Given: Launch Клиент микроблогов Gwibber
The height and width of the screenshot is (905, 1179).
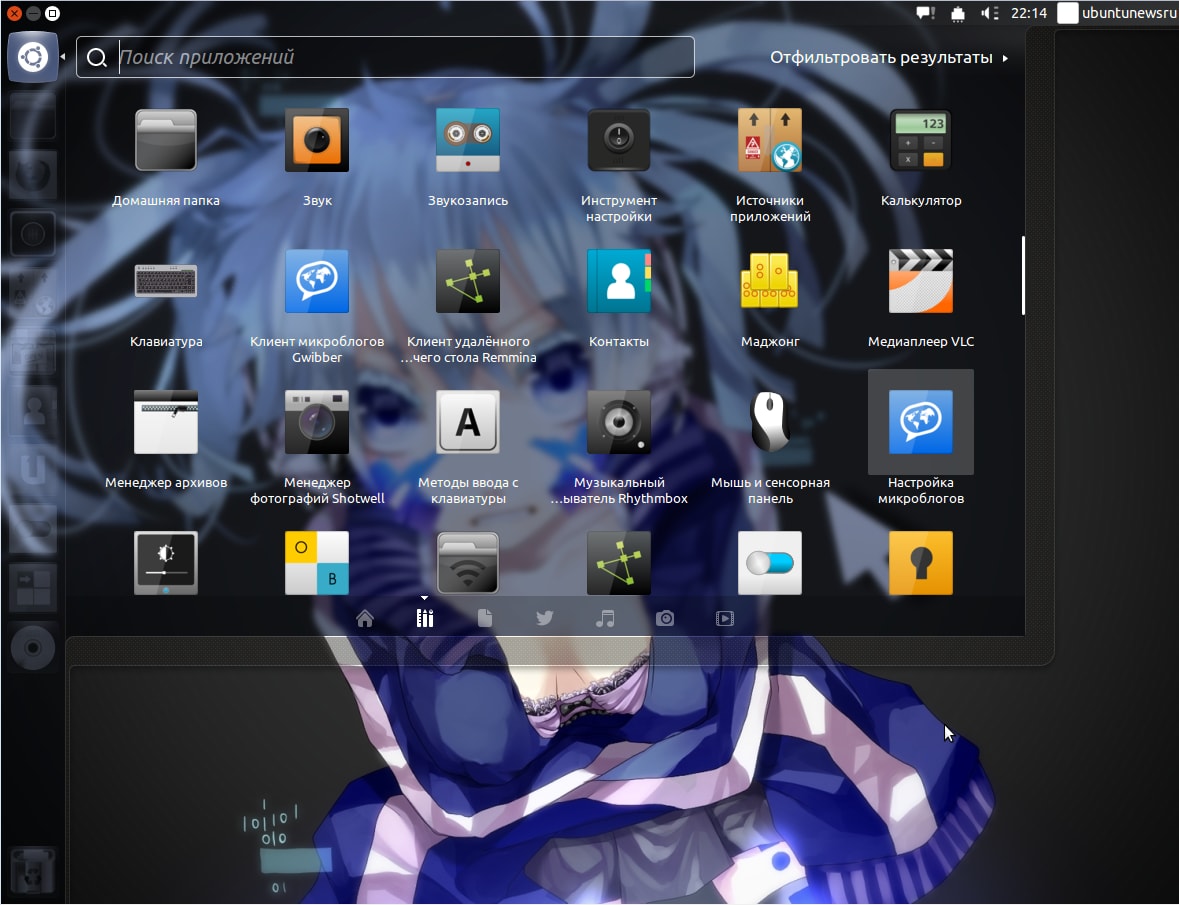Looking at the screenshot, I should (x=317, y=281).
